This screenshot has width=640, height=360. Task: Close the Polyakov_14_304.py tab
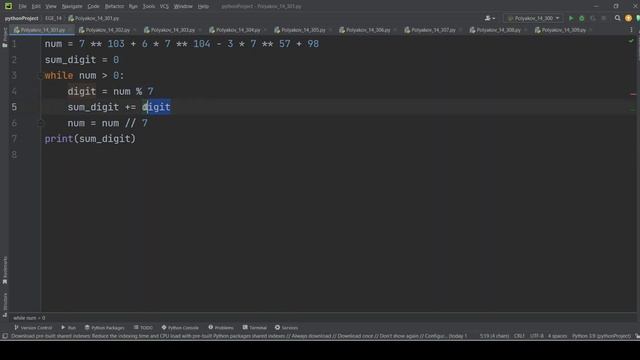point(265,30)
